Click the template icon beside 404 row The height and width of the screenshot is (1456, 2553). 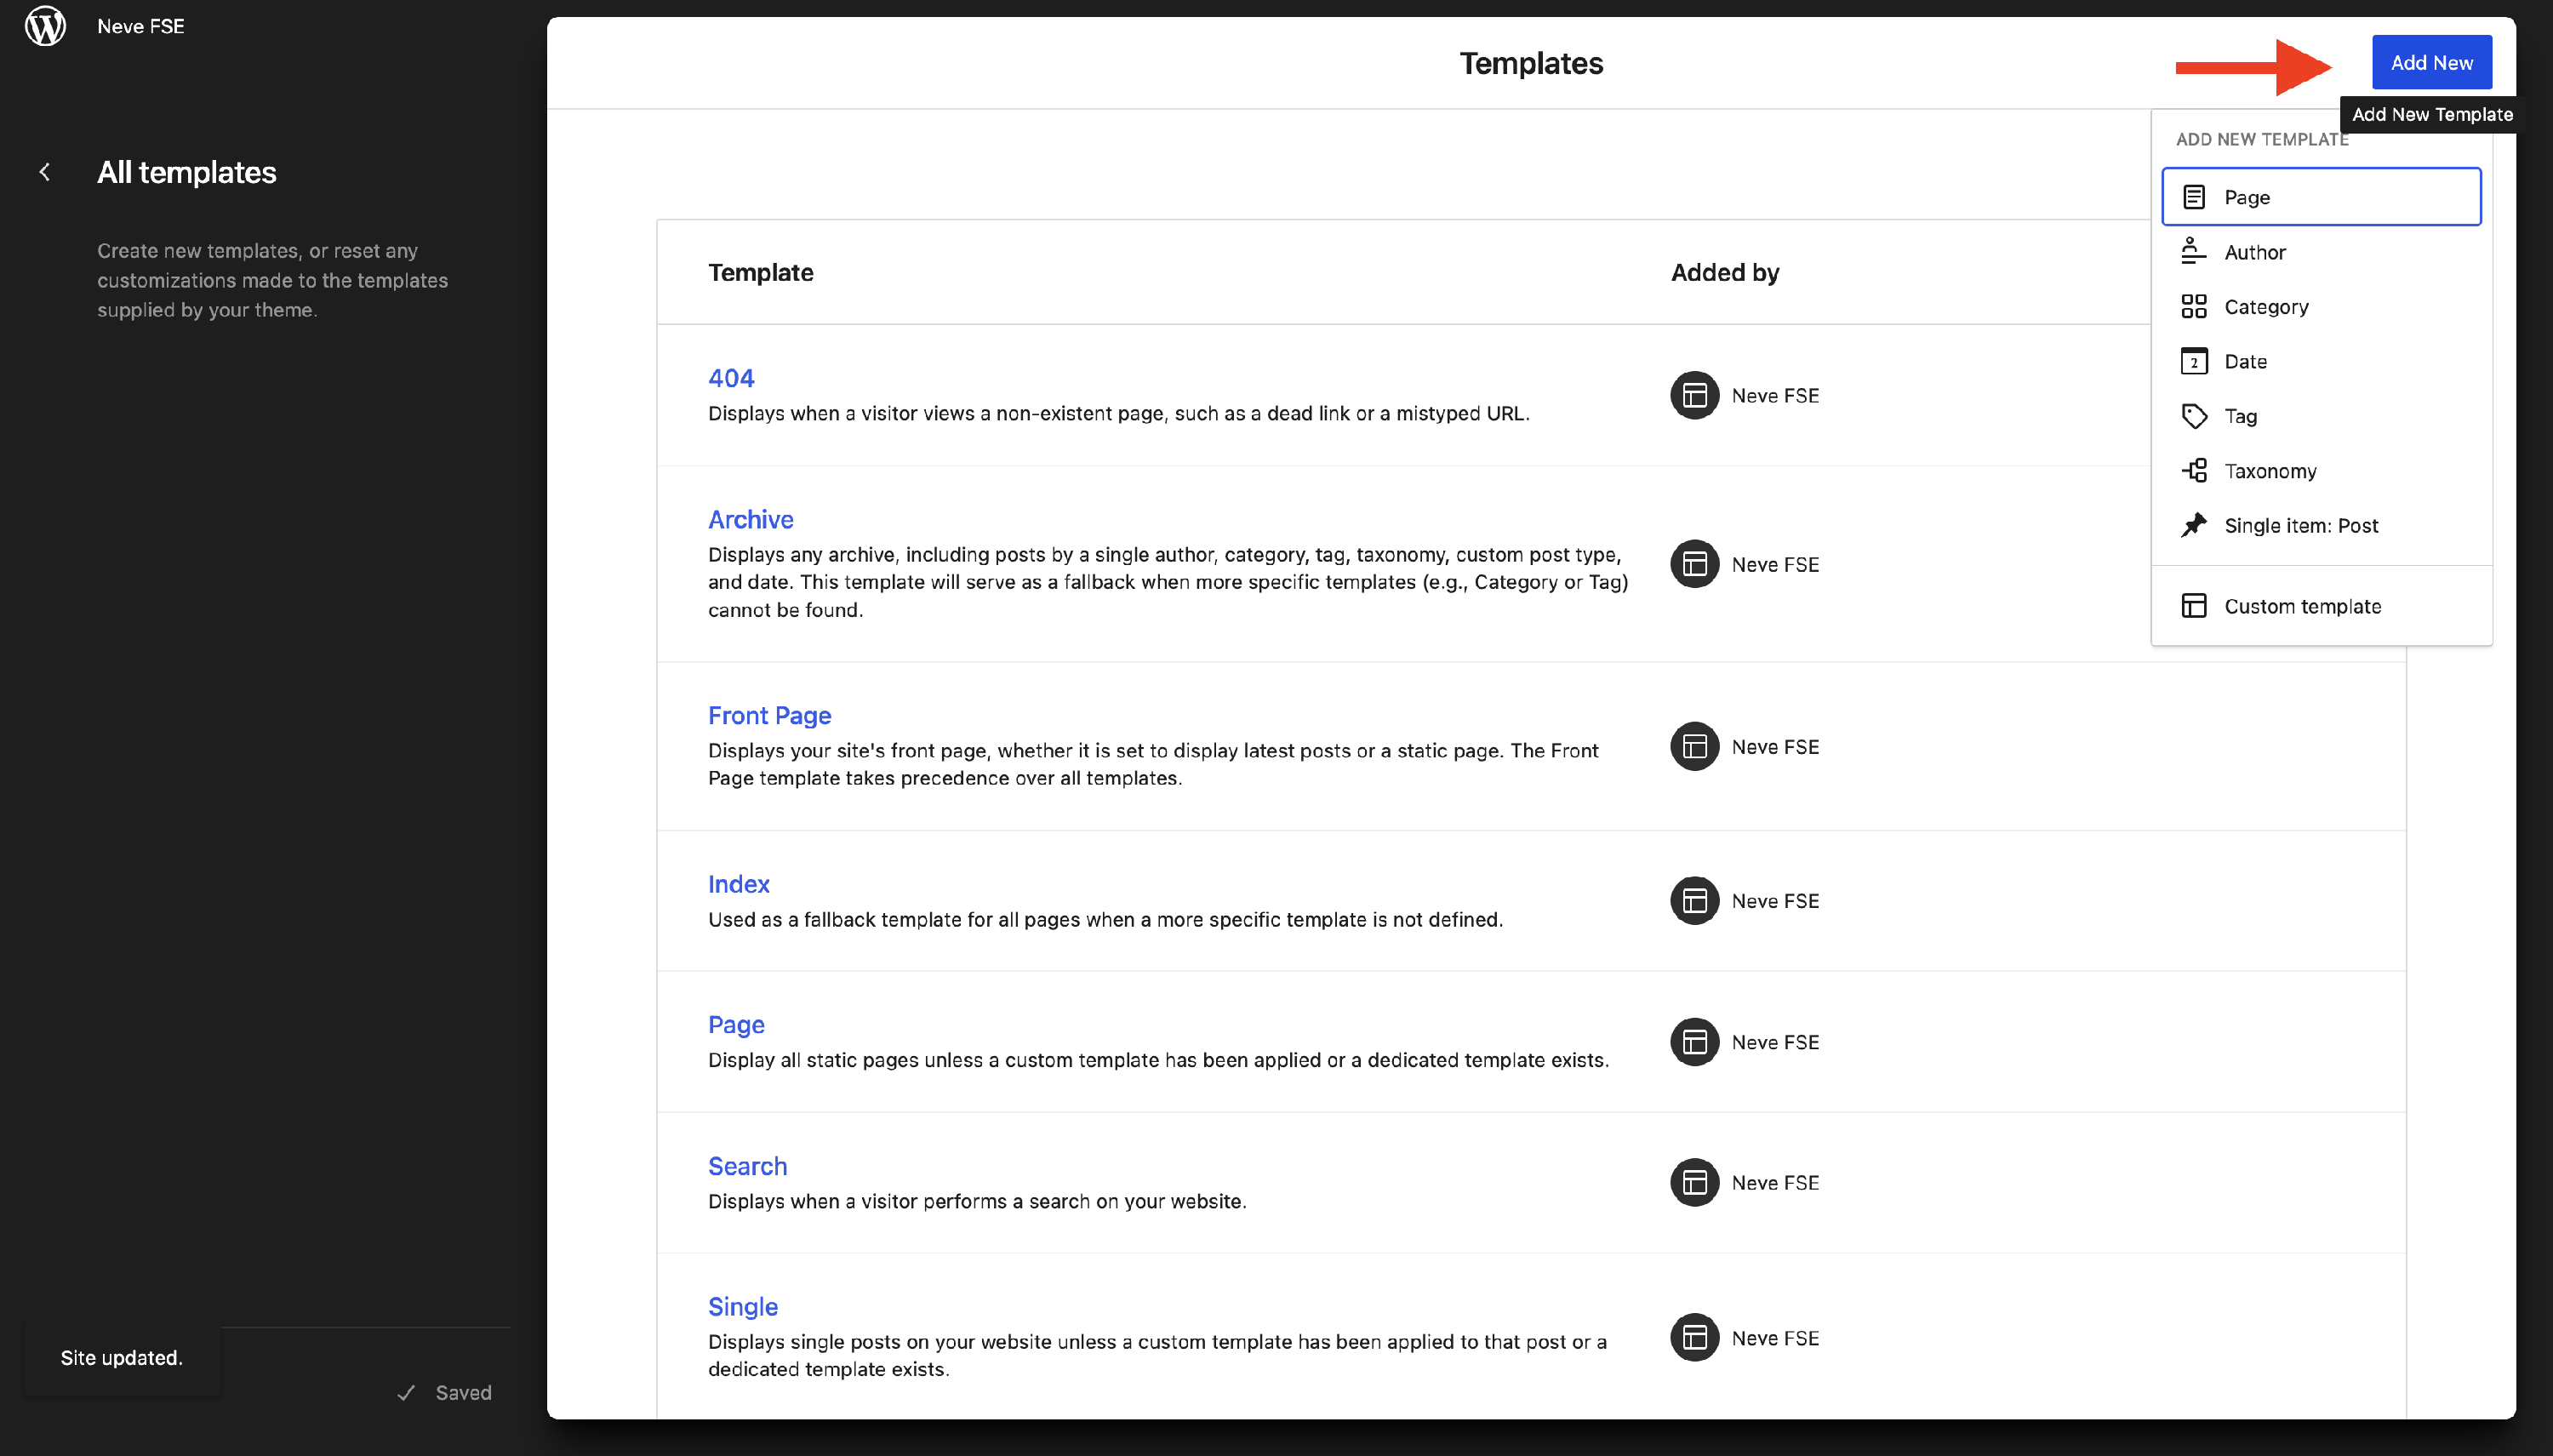coord(1694,395)
